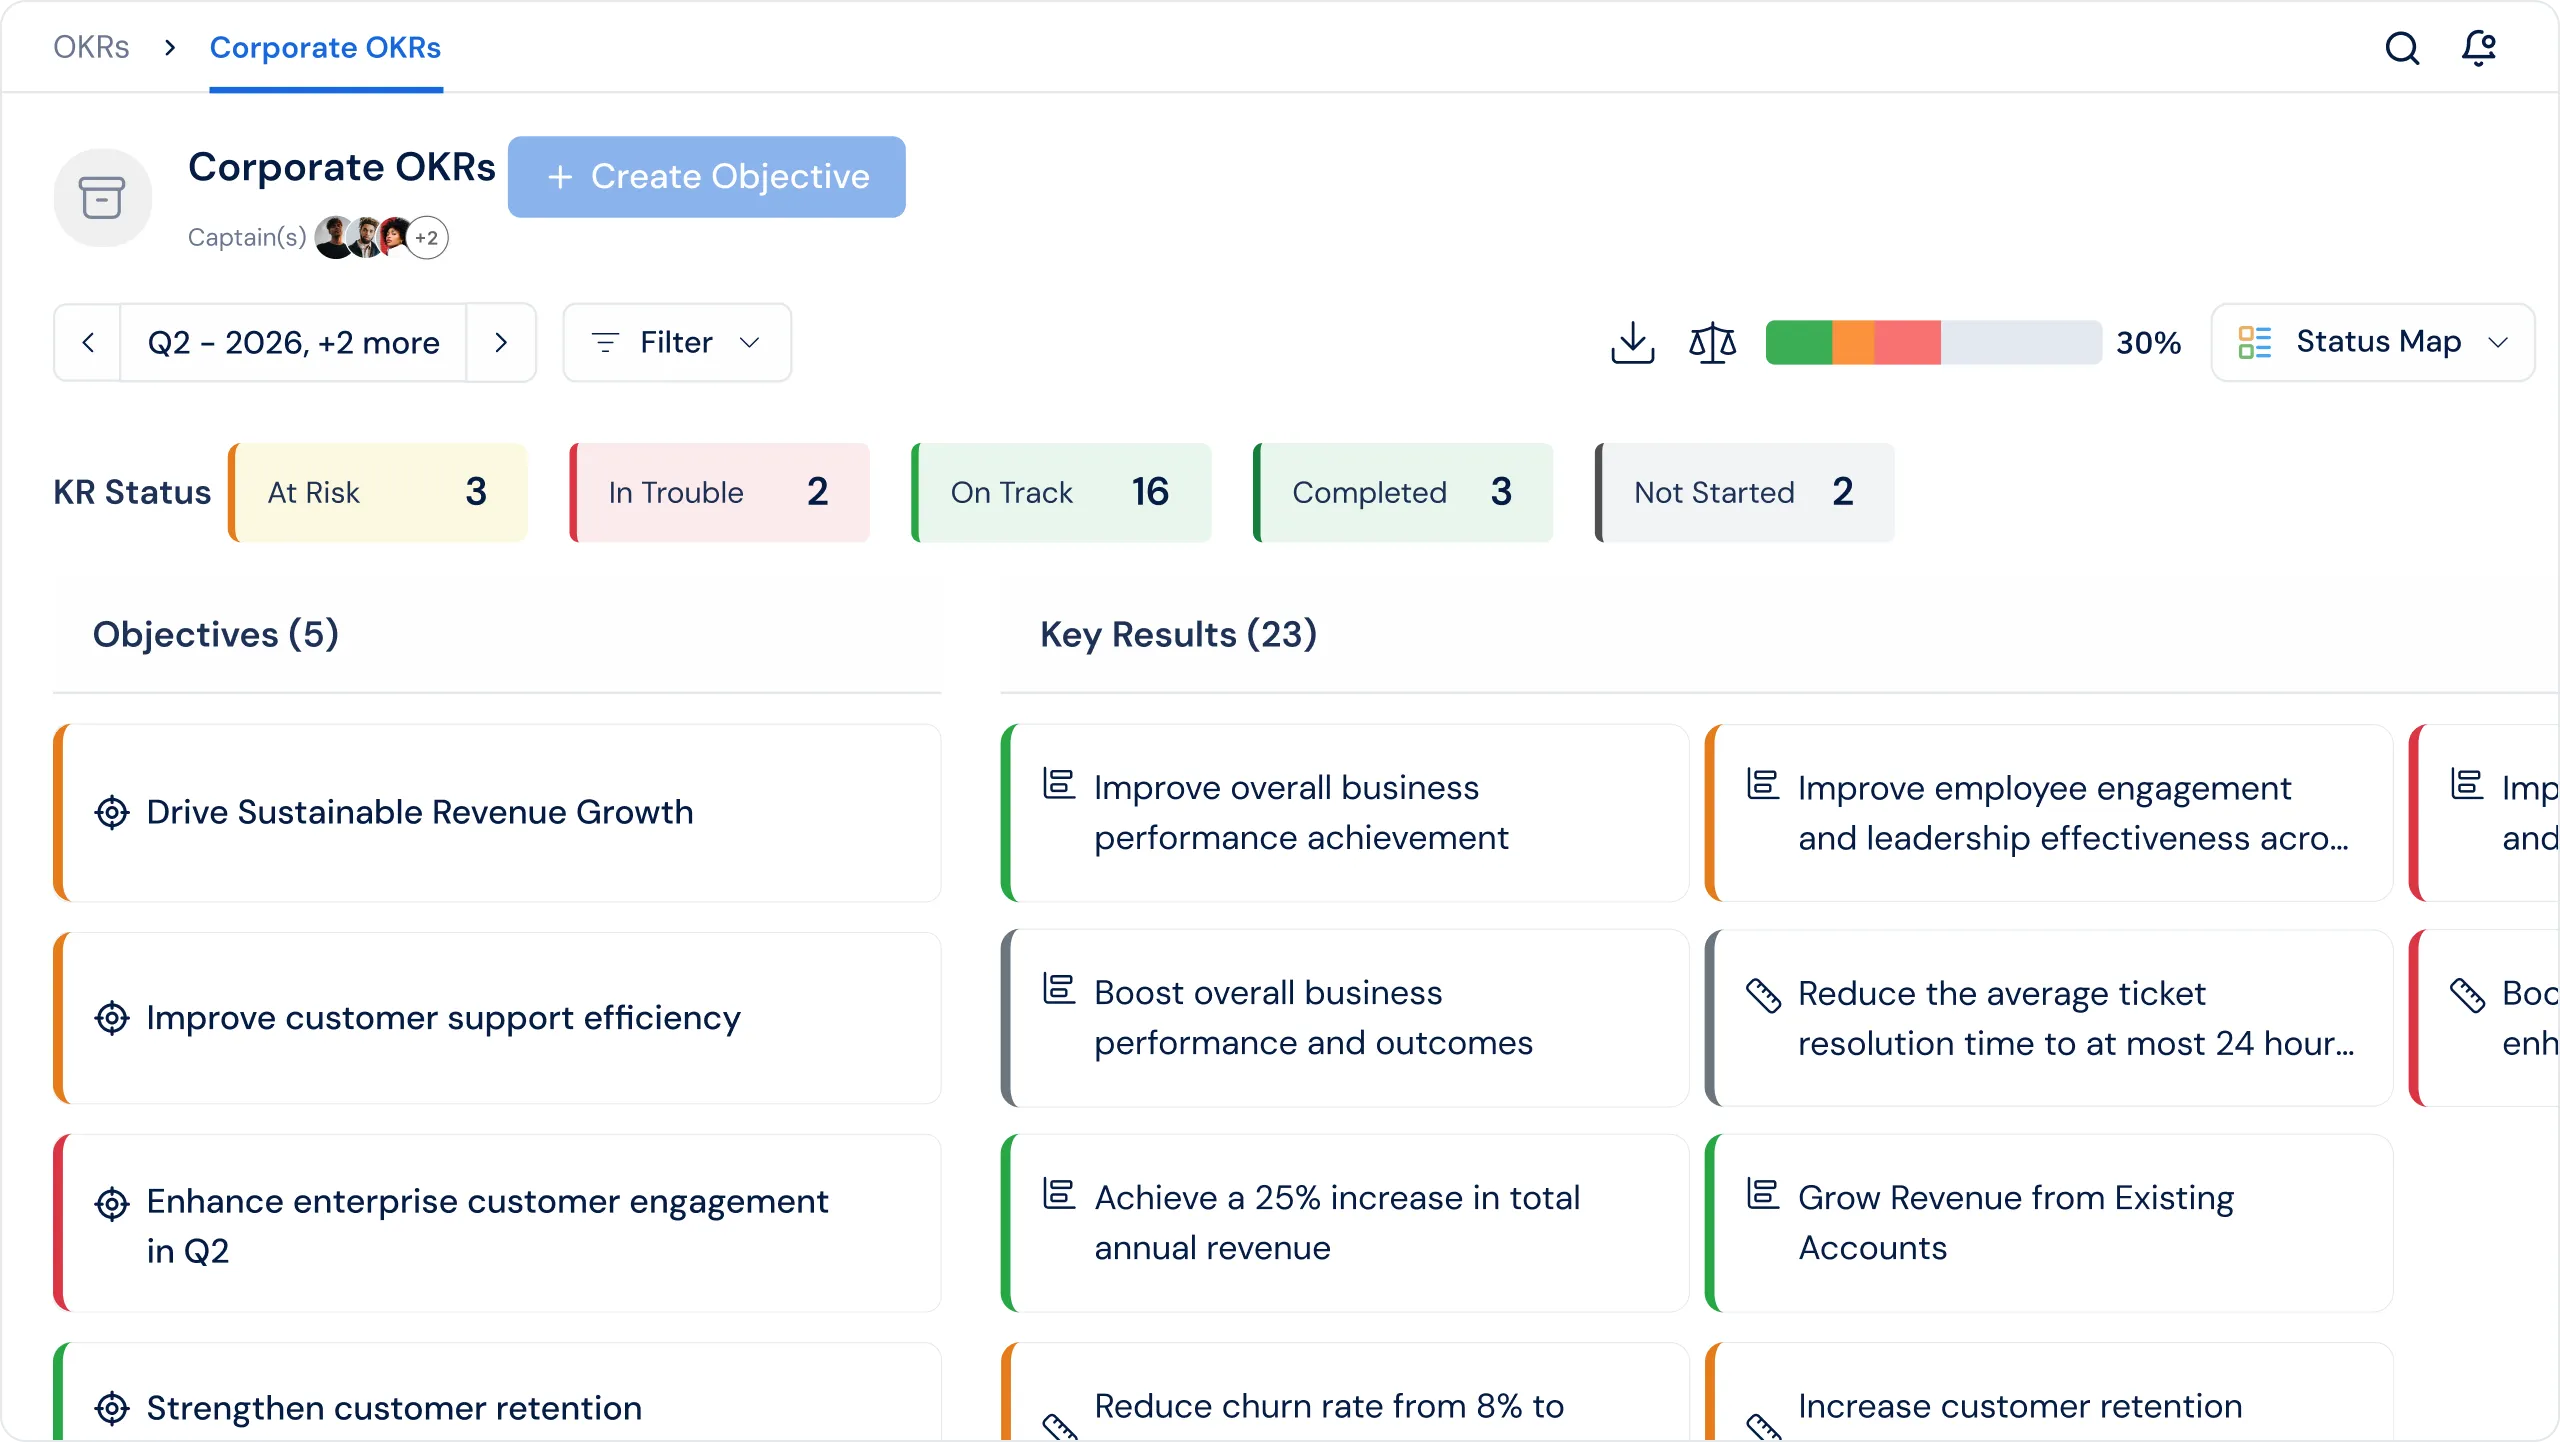Click the icon on Achieve 25% increase card

pos(1059,1194)
